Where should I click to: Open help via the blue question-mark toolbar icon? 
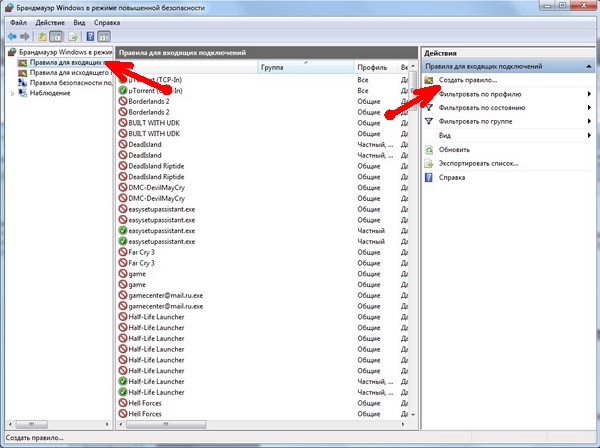[90, 36]
